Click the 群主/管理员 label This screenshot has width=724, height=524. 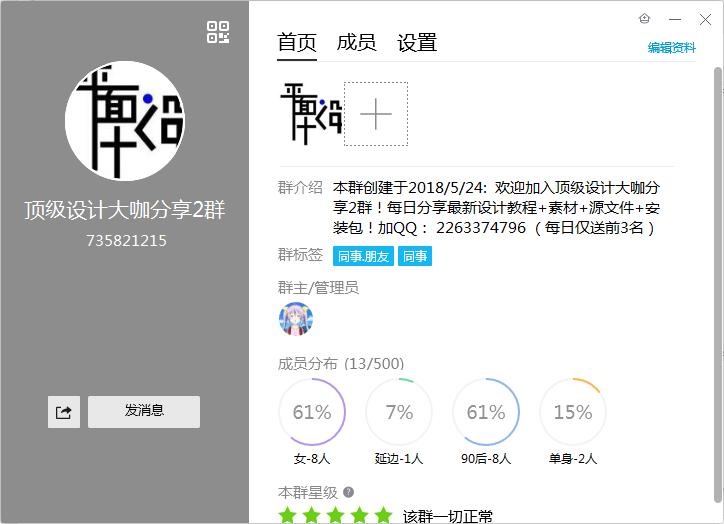click(318, 288)
